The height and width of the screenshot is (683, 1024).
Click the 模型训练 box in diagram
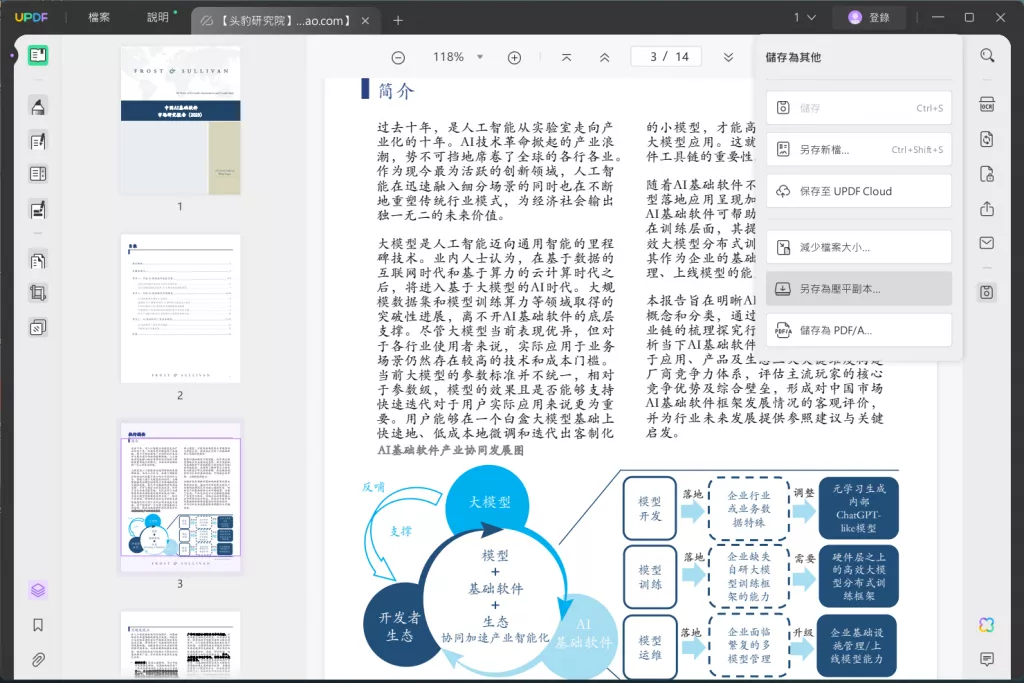650,577
